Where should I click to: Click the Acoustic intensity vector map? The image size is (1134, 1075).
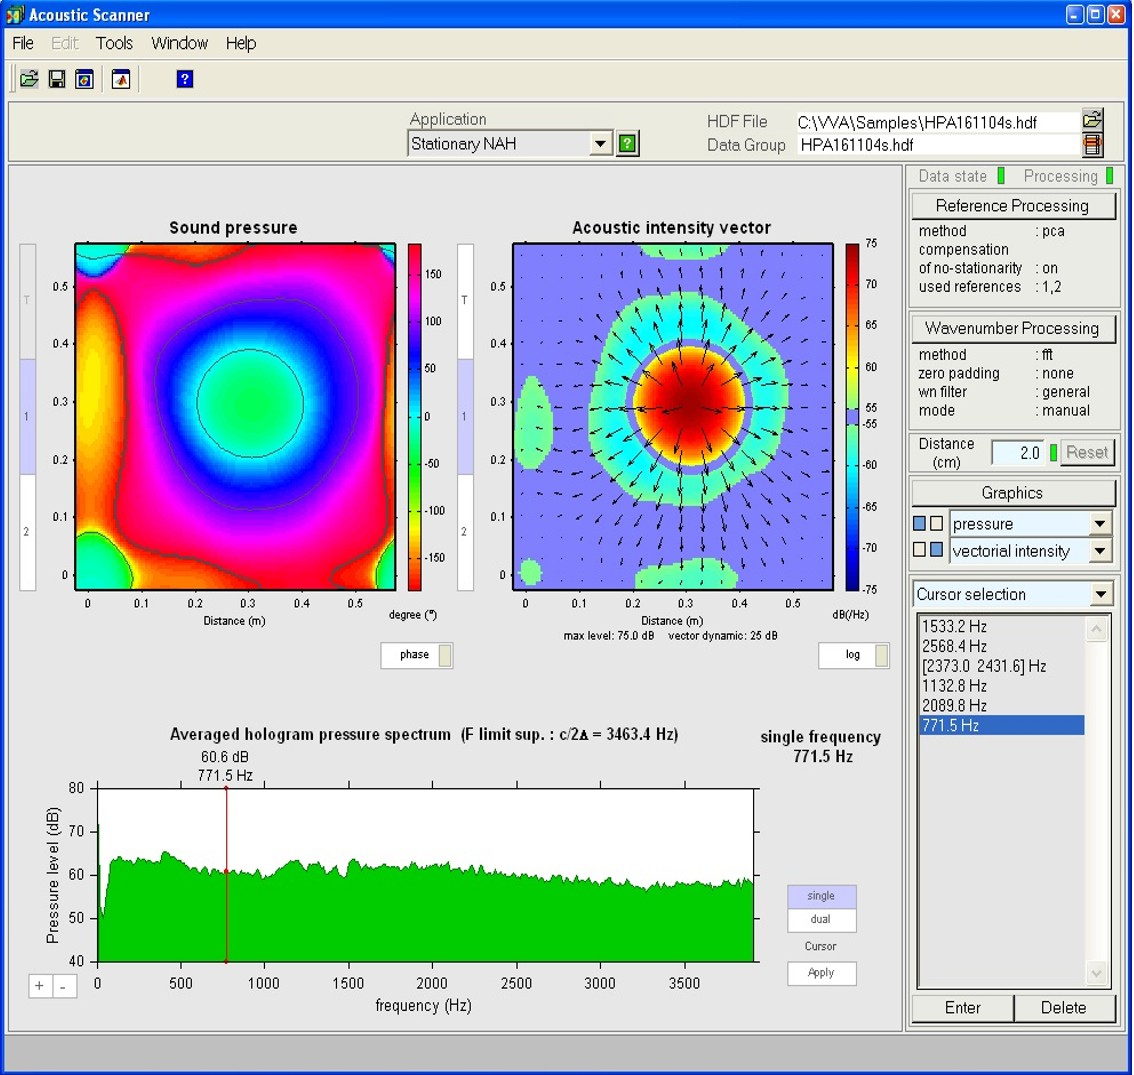(x=673, y=417)
